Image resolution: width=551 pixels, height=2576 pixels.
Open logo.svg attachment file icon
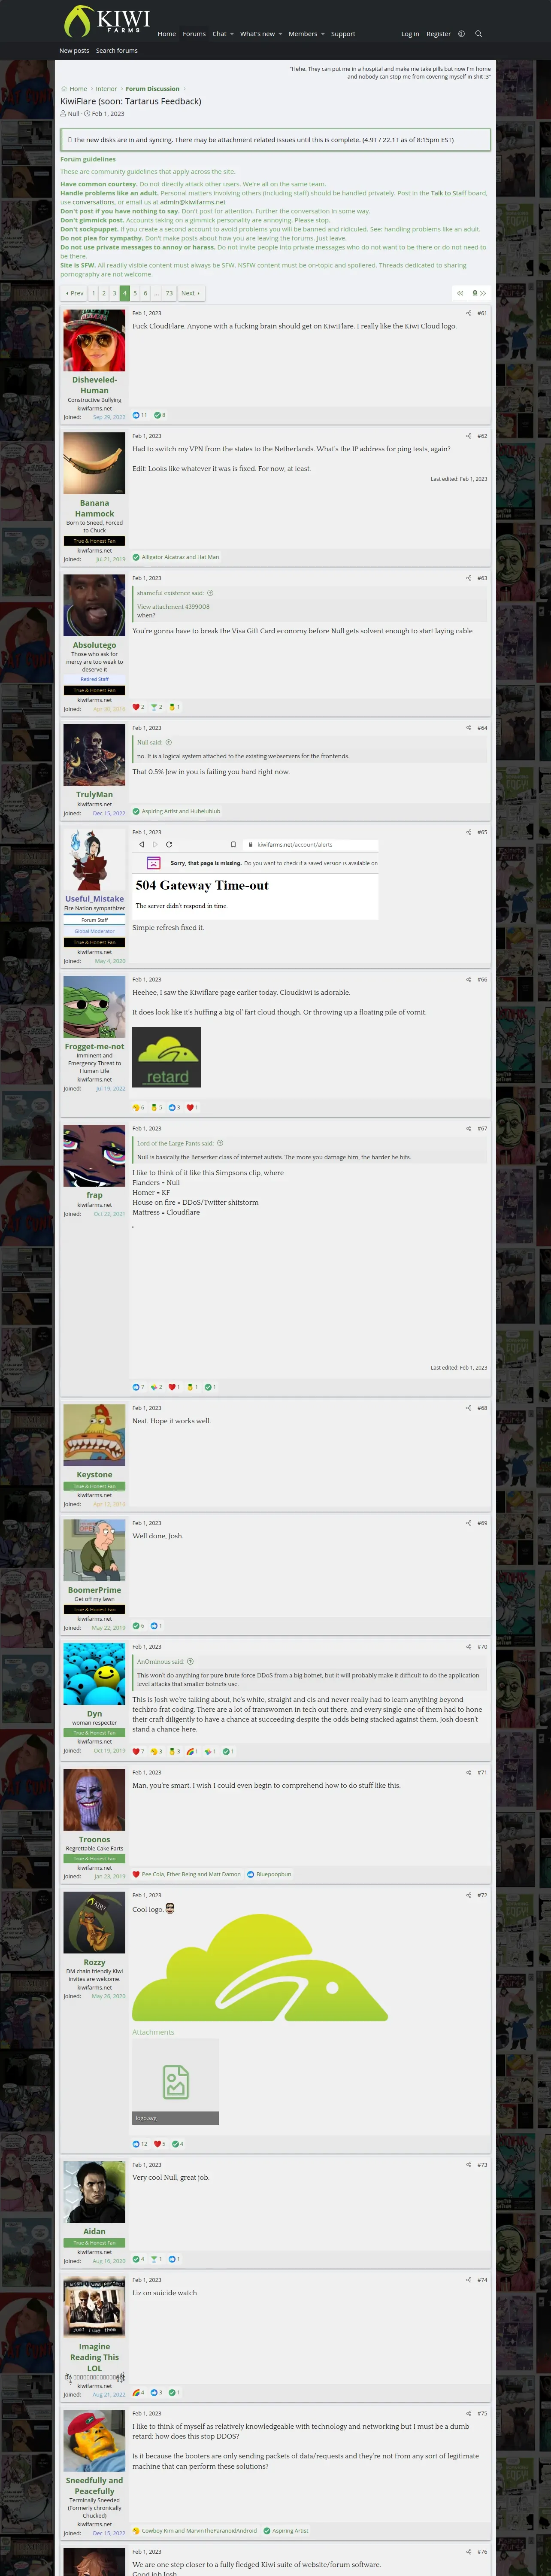coord(175,2081)
